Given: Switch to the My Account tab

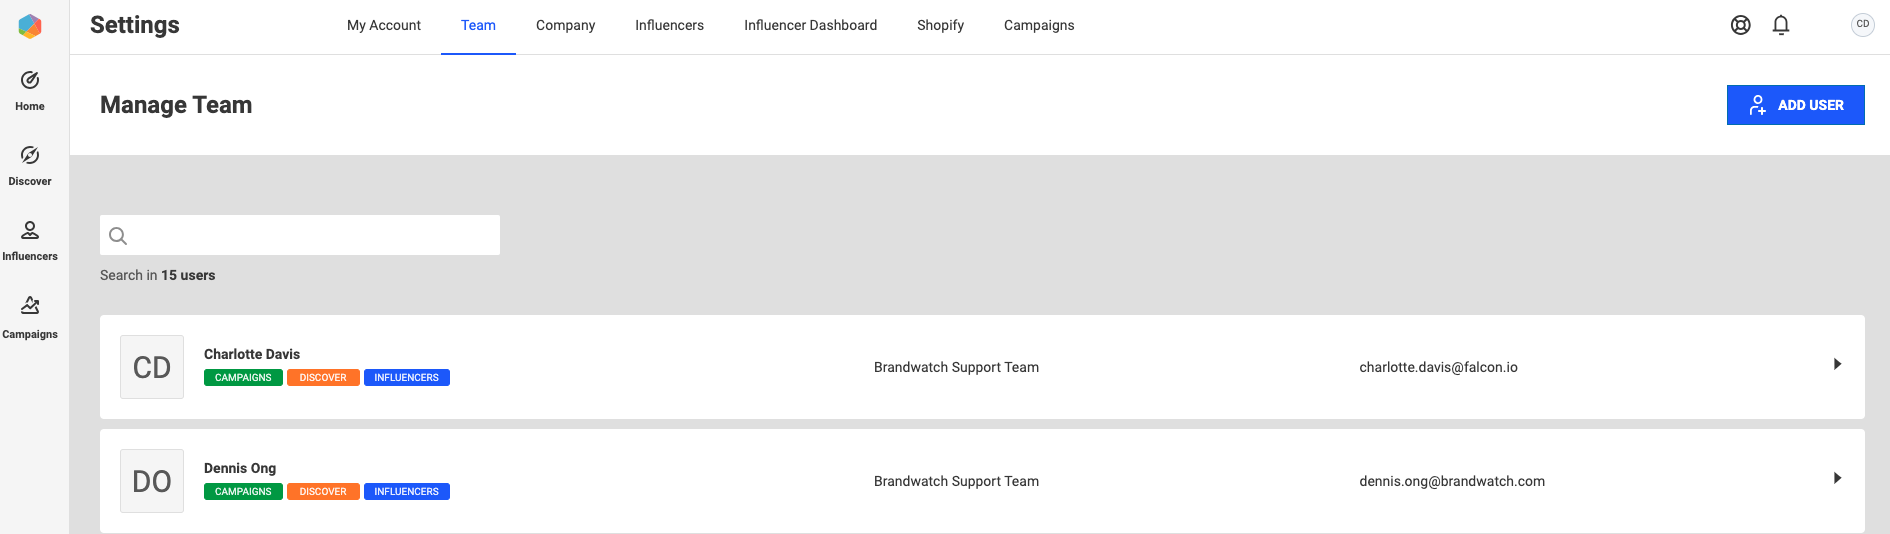Looking at the screenshot, I should tap(384, 25).
